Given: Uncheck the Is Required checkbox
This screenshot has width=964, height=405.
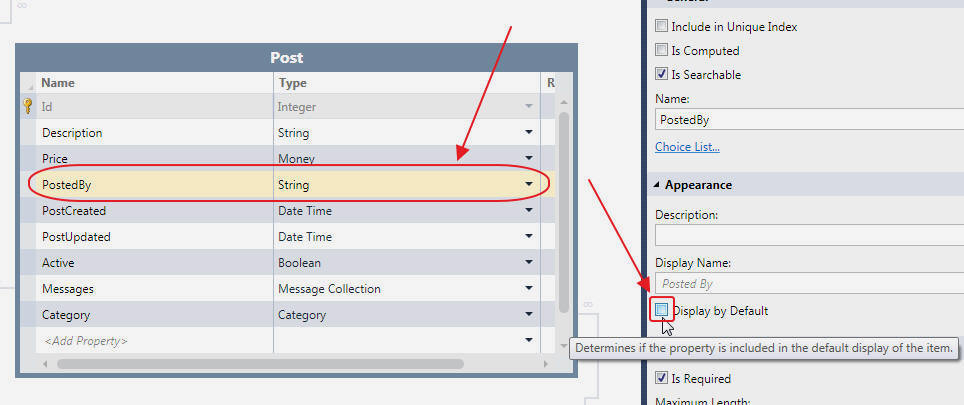Looking at the screenshot, I should 661,378.
